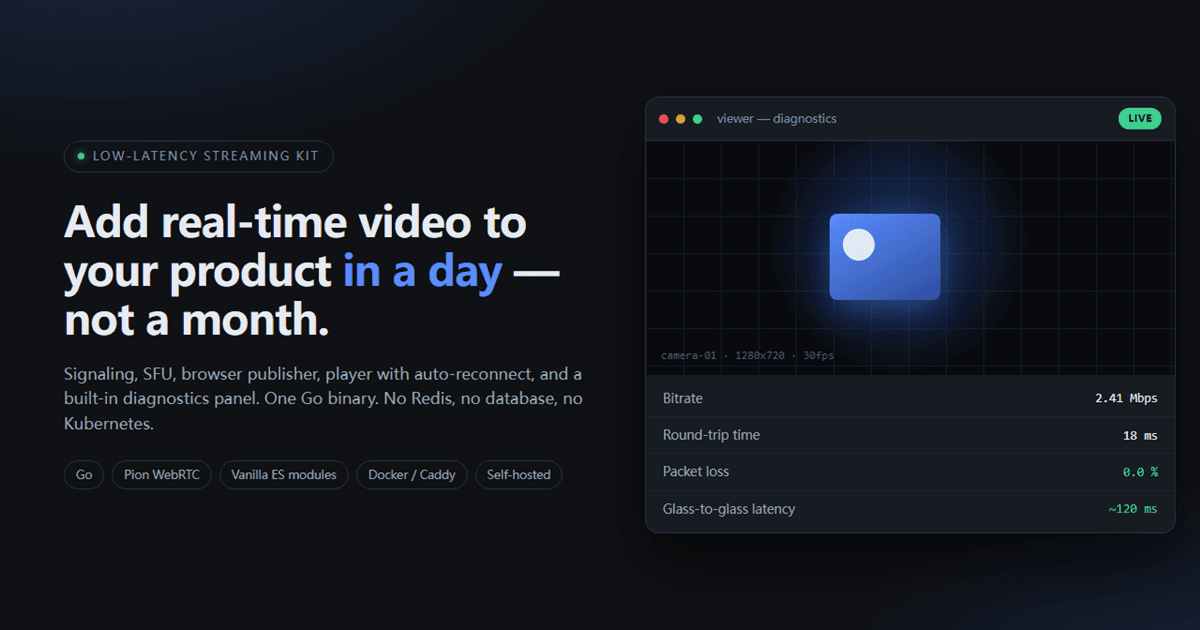Click the 2.41 Mbps value
1200x630 pixels.
coord(1126,398)
